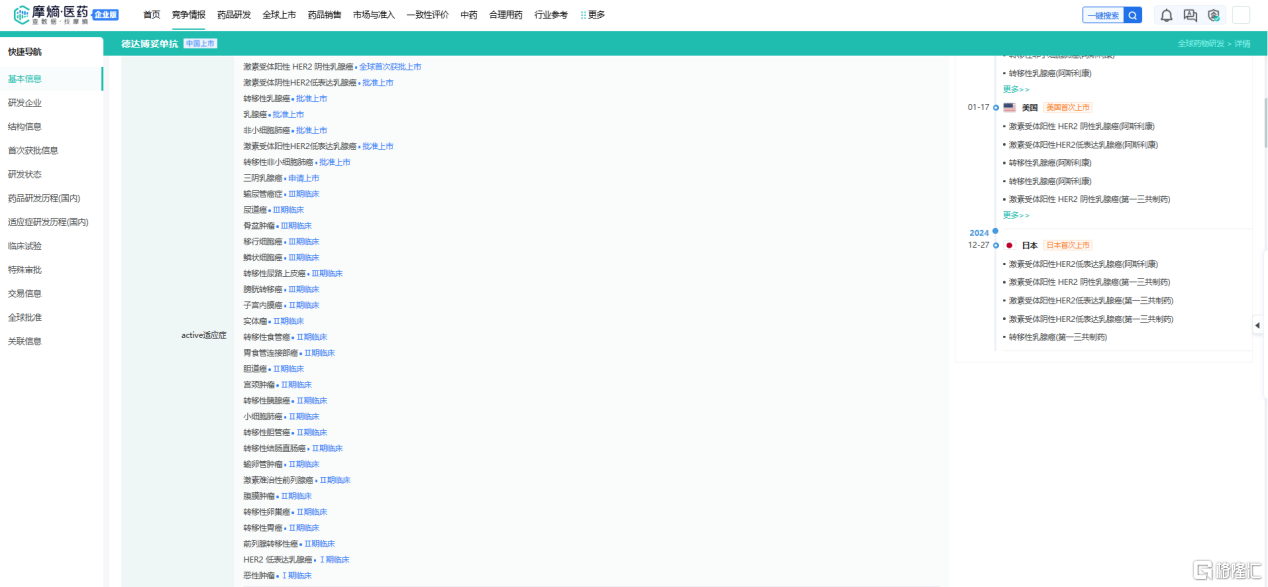Screen dimensions: 1268x587
Task: Jump to 首次获批信息 section
Action: click(33, 151)
